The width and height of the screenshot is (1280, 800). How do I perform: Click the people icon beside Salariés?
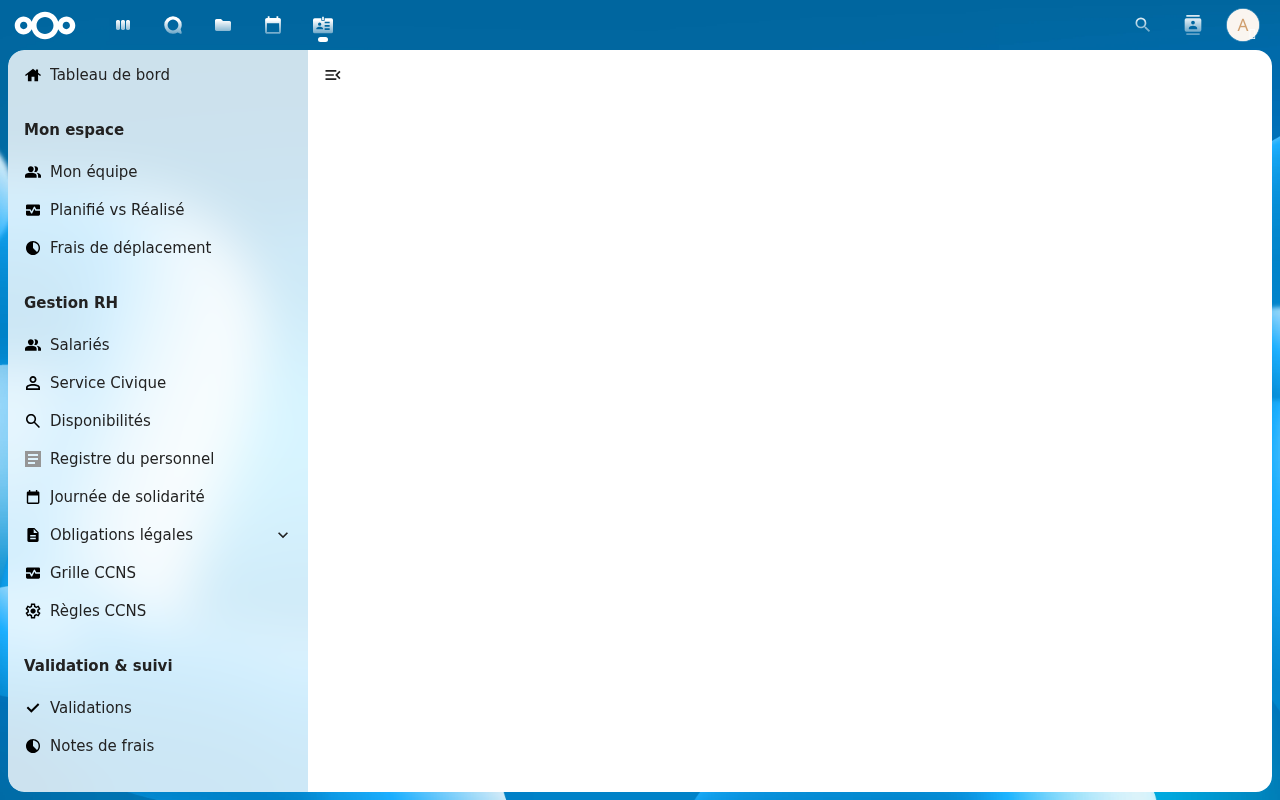[x=33, y=345]
